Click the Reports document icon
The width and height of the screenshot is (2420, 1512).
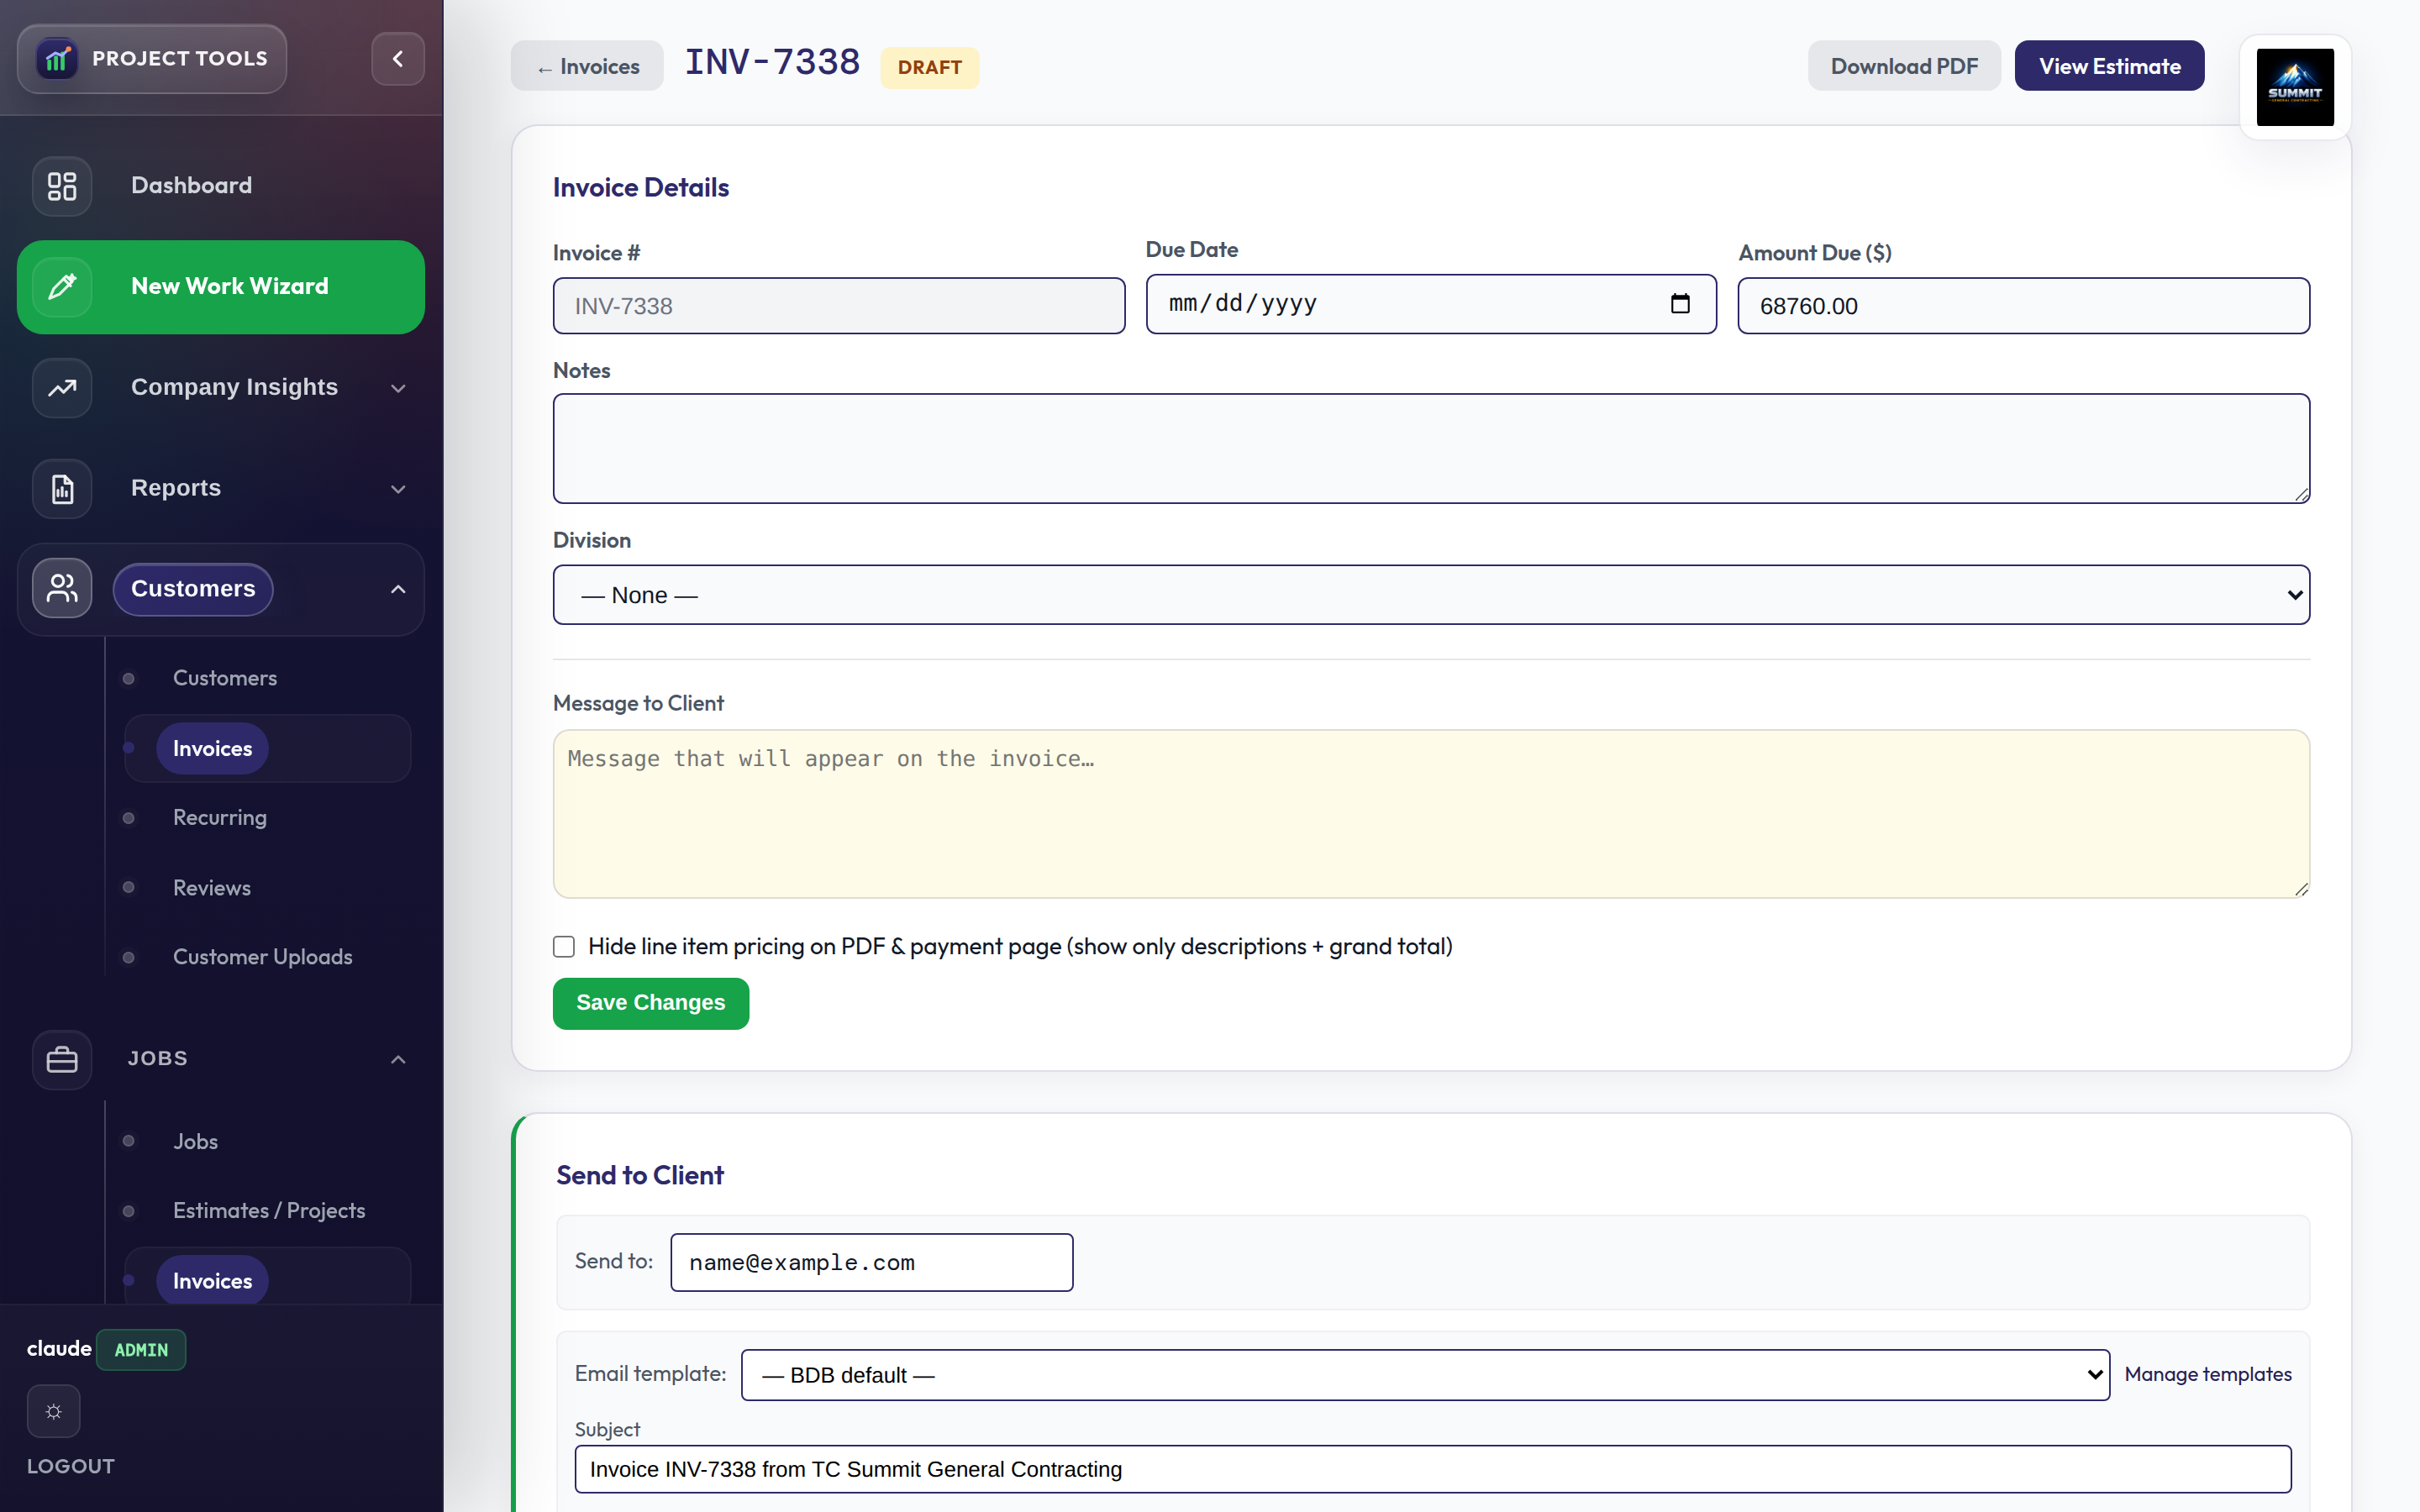click(62, 489)
